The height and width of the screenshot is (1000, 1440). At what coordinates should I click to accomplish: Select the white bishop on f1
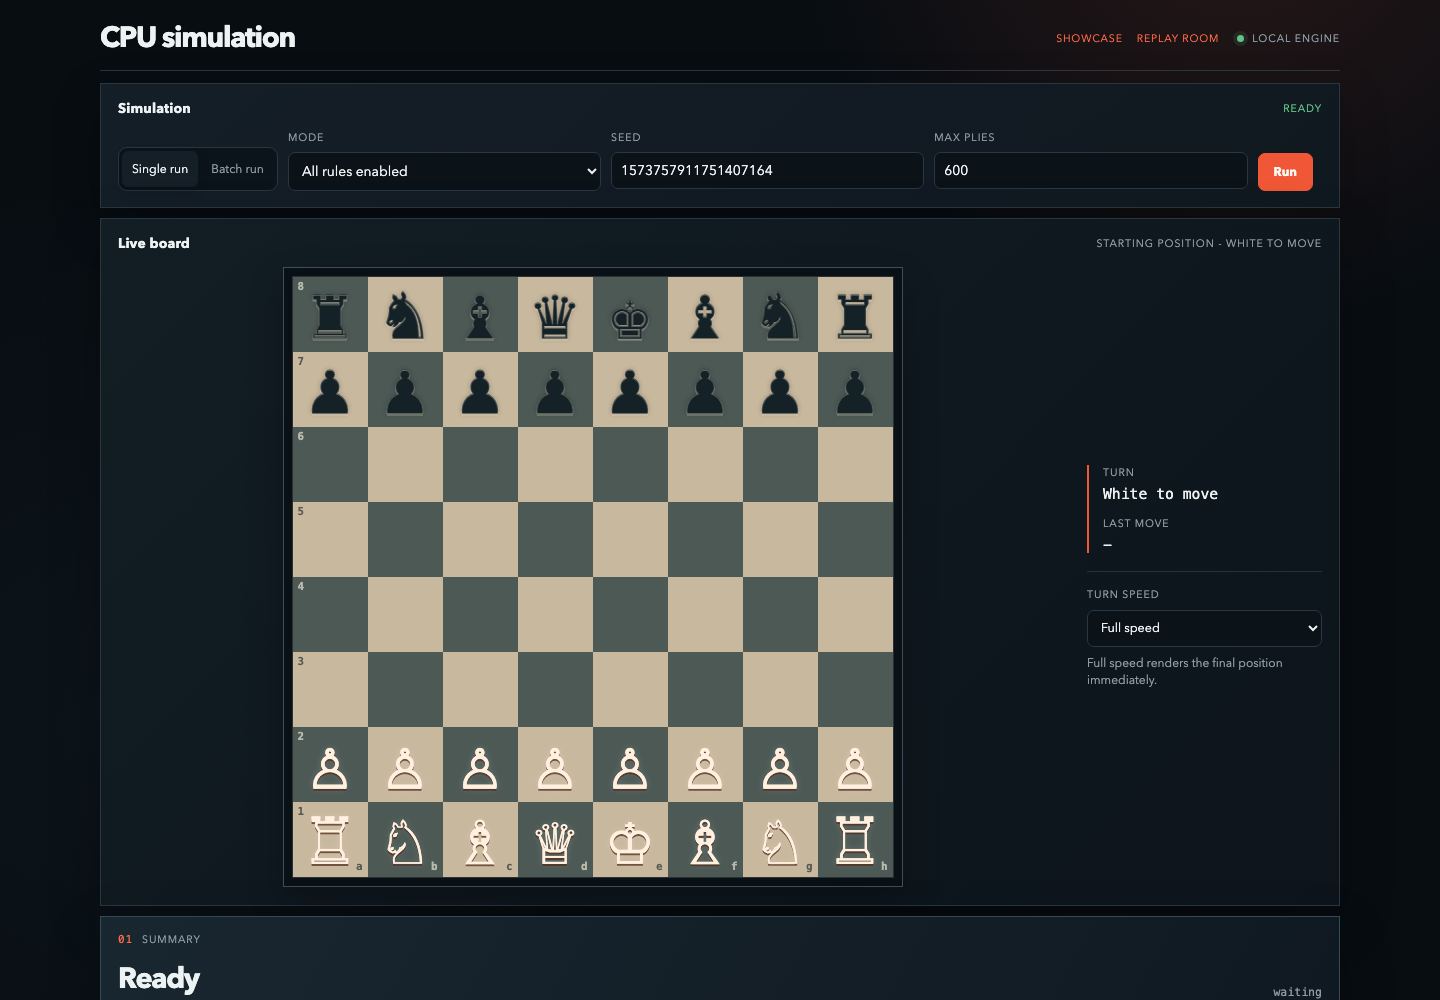tap(705, 840)
